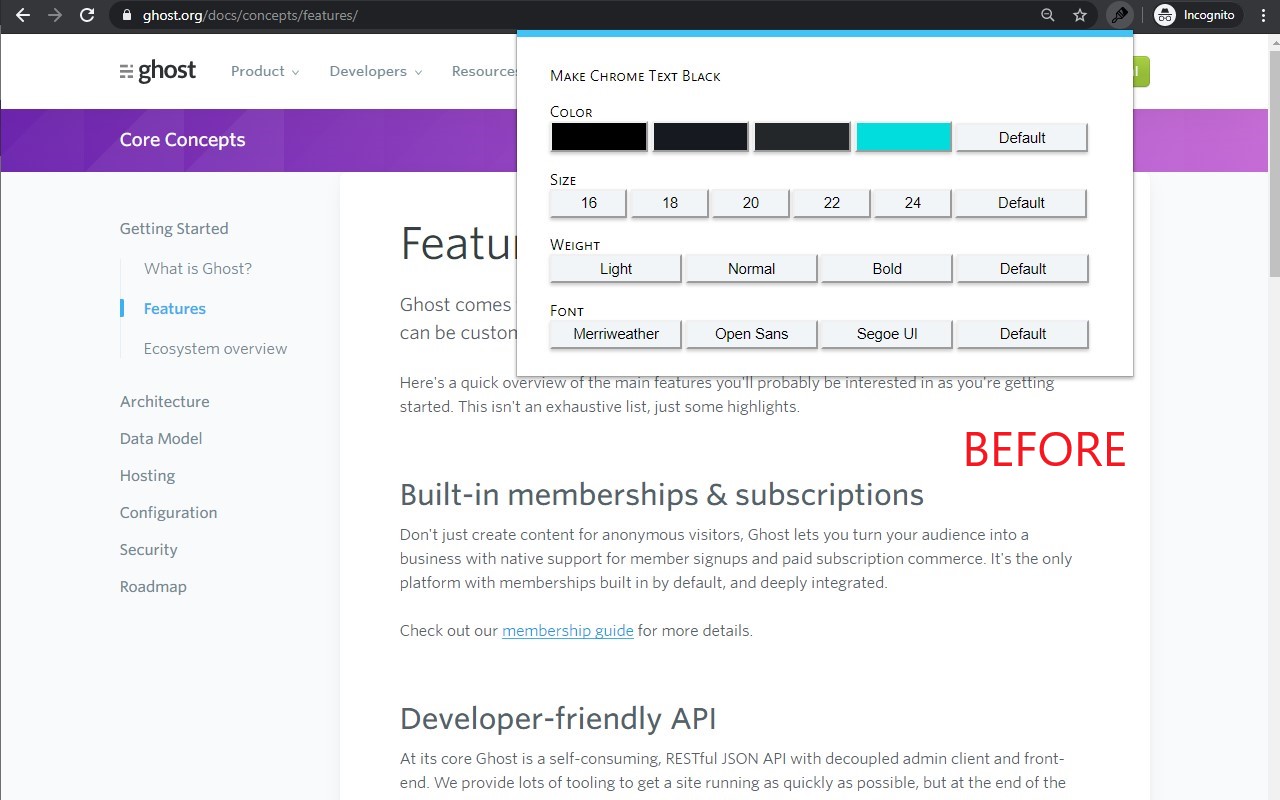Reset the font to Default
1280x800 pixels.
tap(1023, 334)
